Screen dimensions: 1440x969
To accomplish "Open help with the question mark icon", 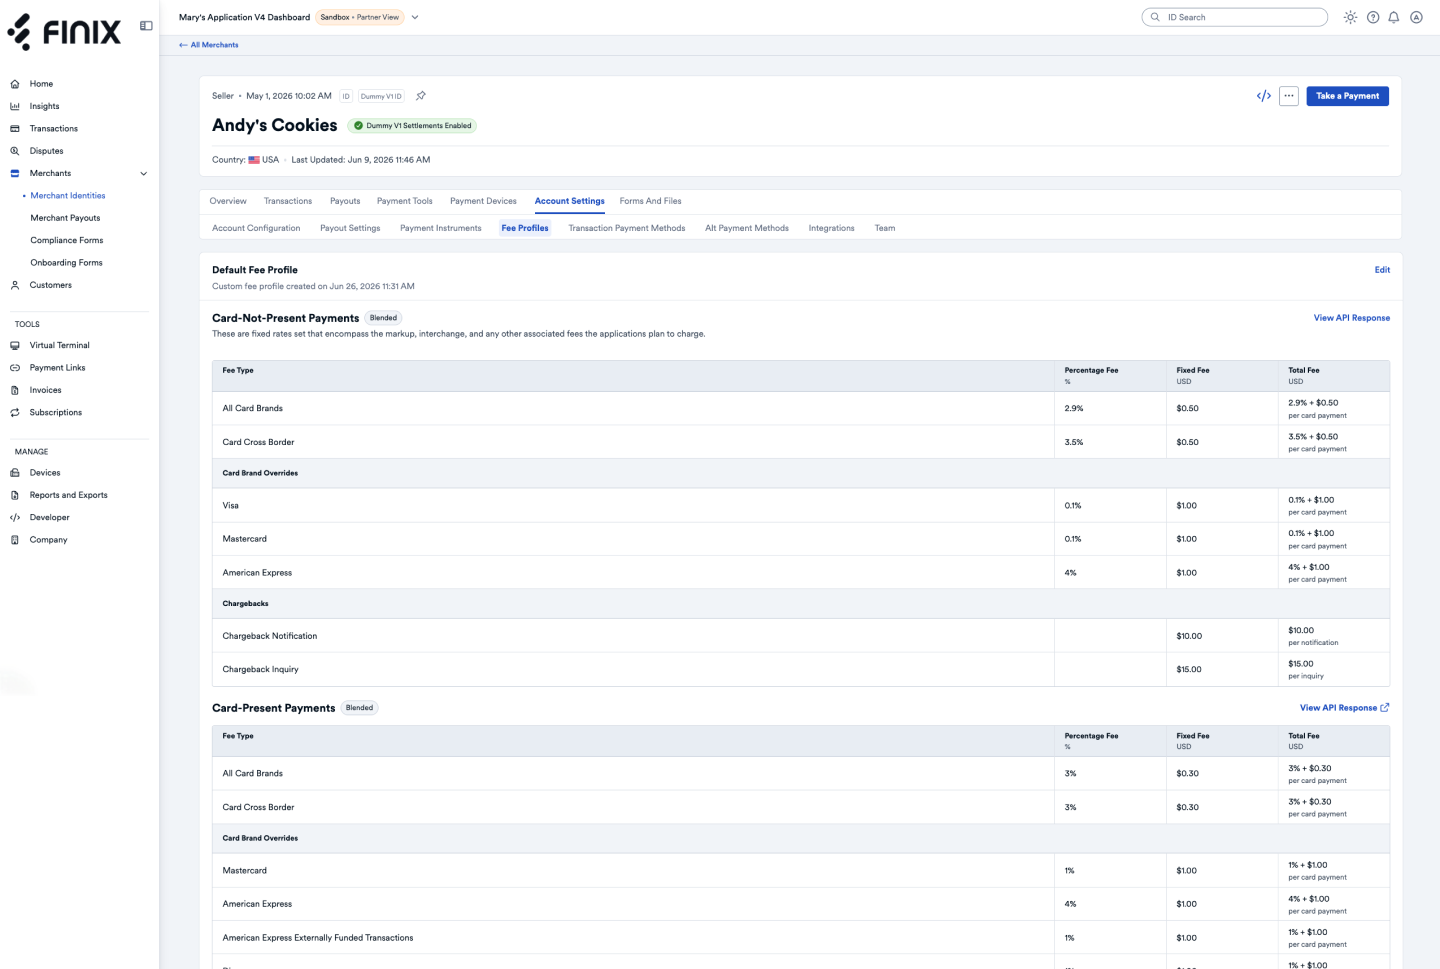I will coord(1373,17).
